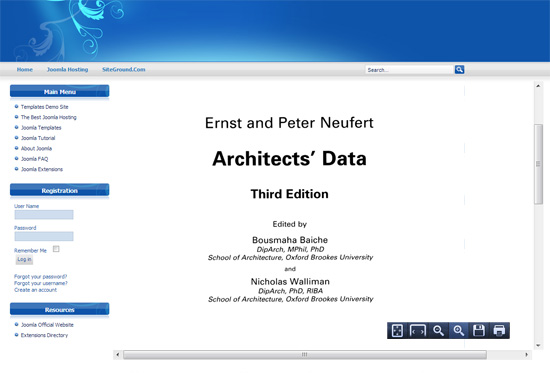
Task: Click the "Bousmaha Baiche" name
Action: [290, 240]
